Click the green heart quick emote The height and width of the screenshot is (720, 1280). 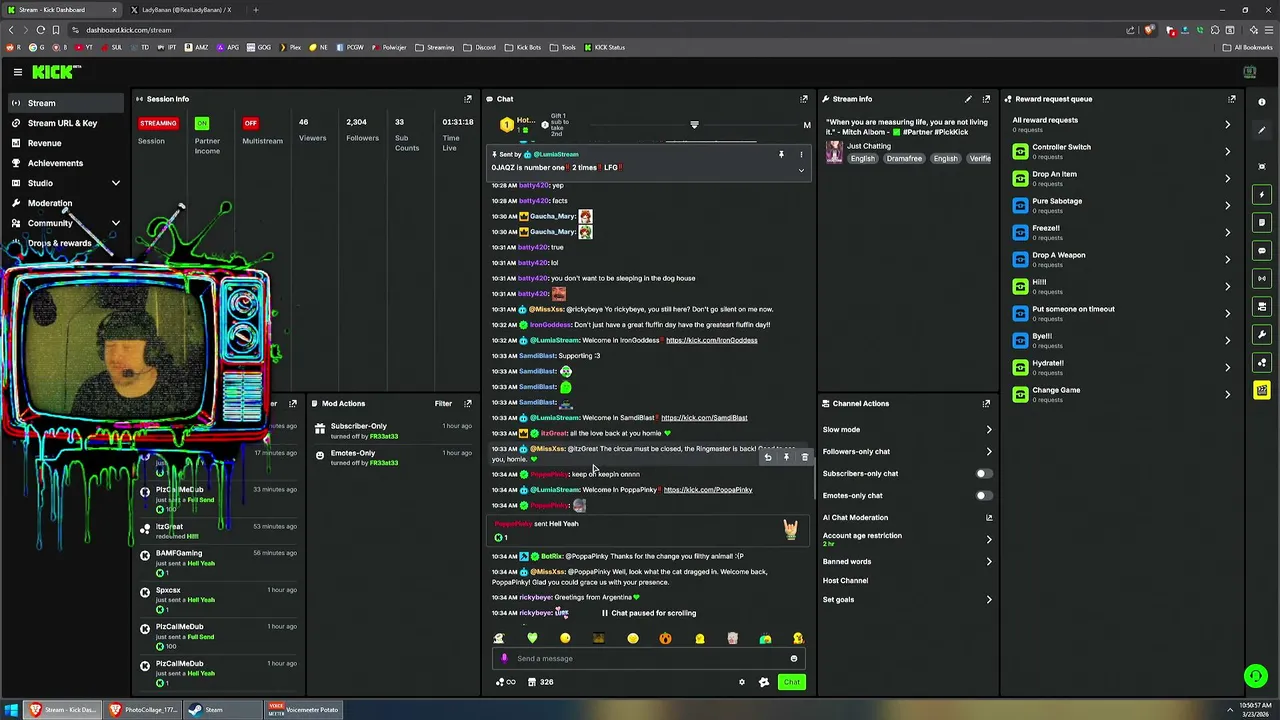pos(532,638)
